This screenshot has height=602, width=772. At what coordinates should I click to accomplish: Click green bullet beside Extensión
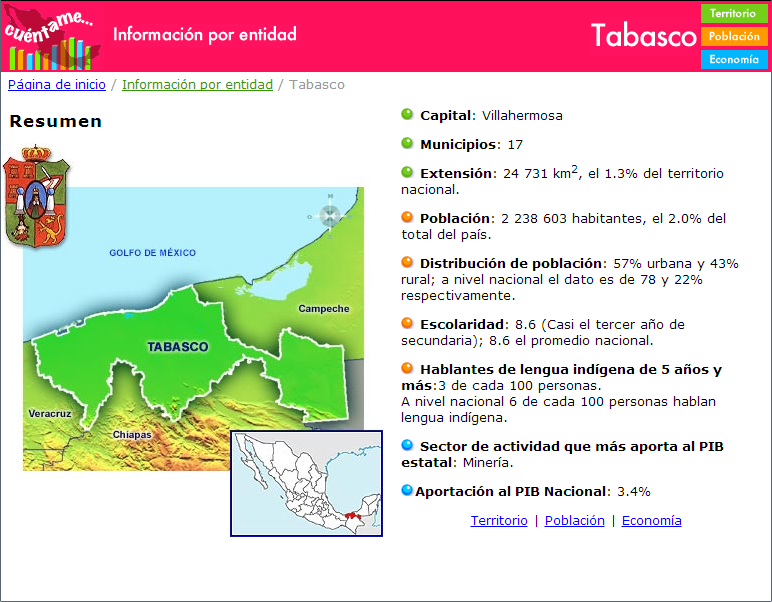click(407, 172)
